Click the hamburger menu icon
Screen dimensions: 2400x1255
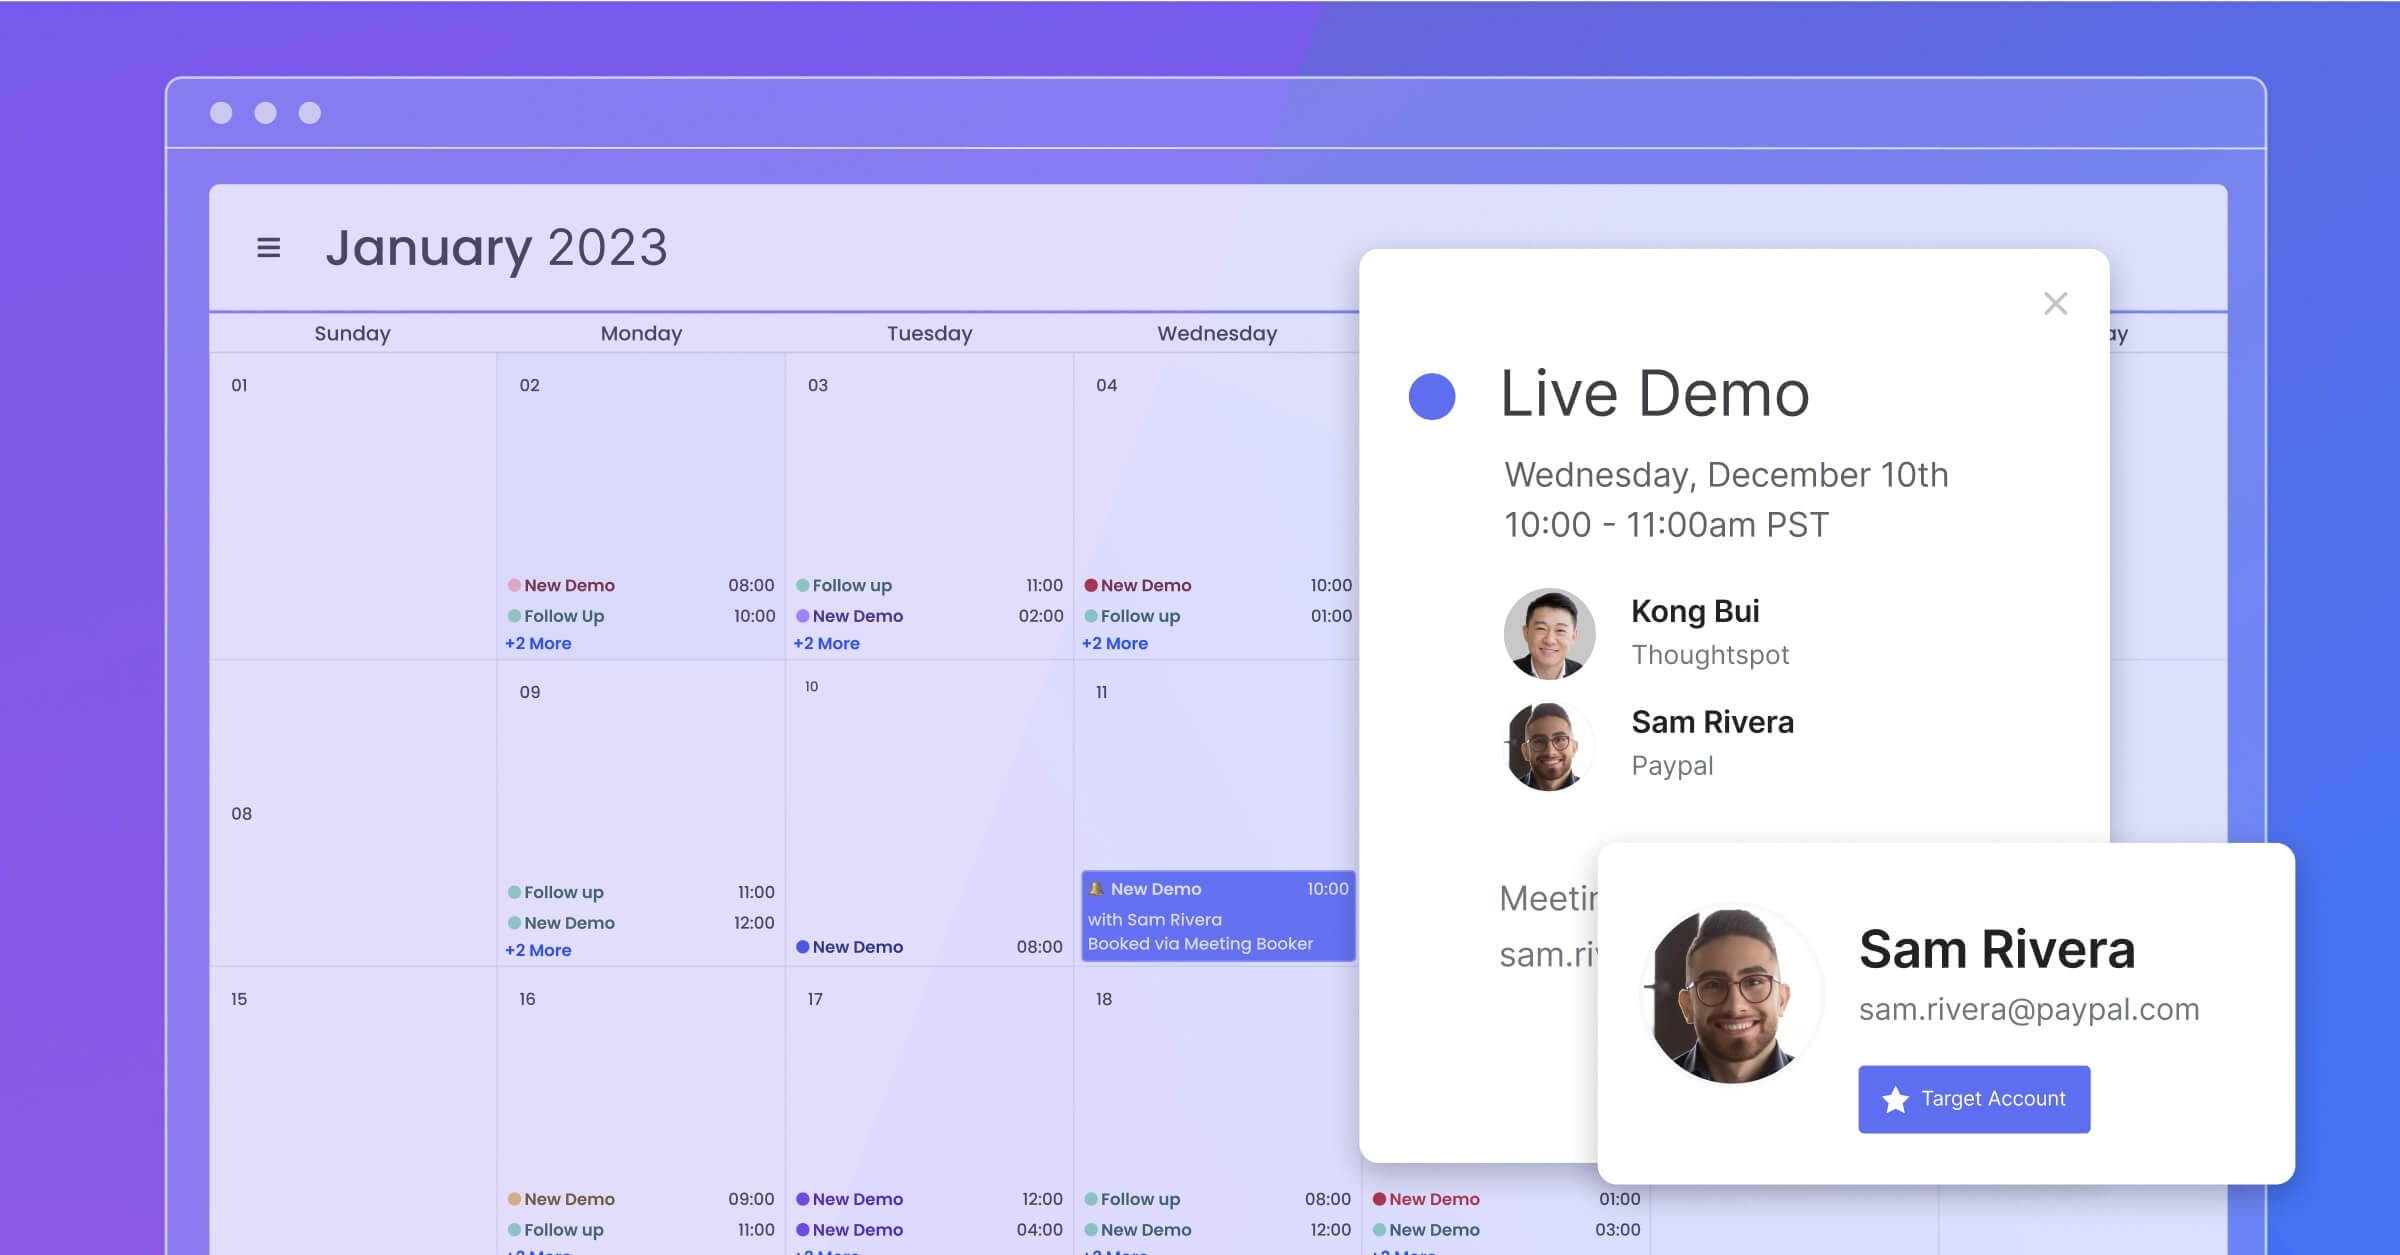(268, 248)
